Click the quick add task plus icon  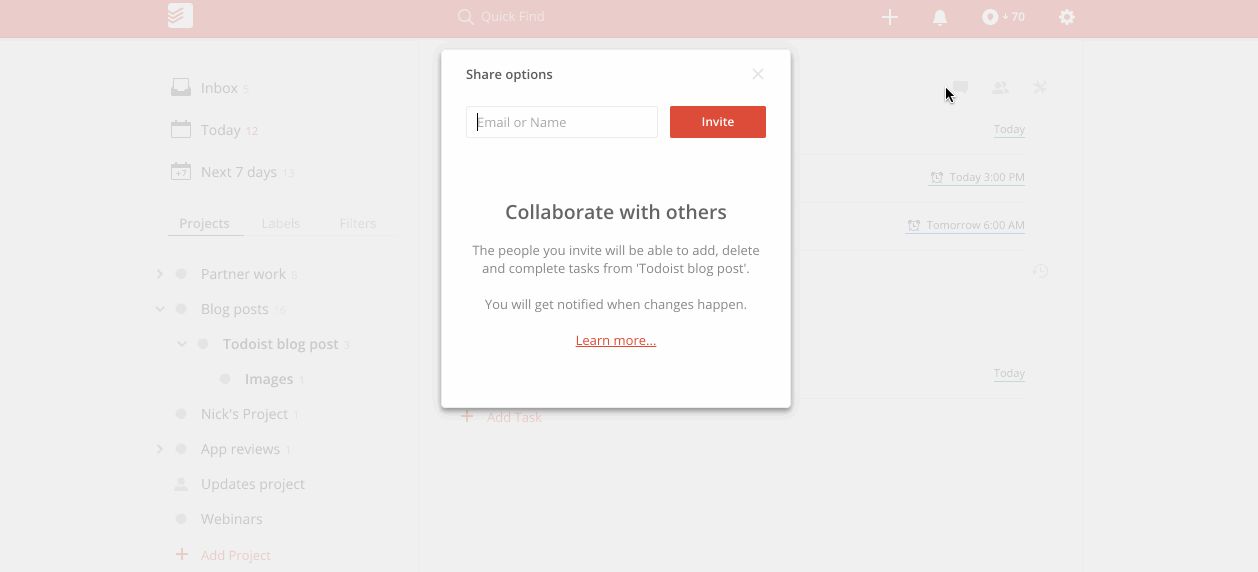coord(889,17)
